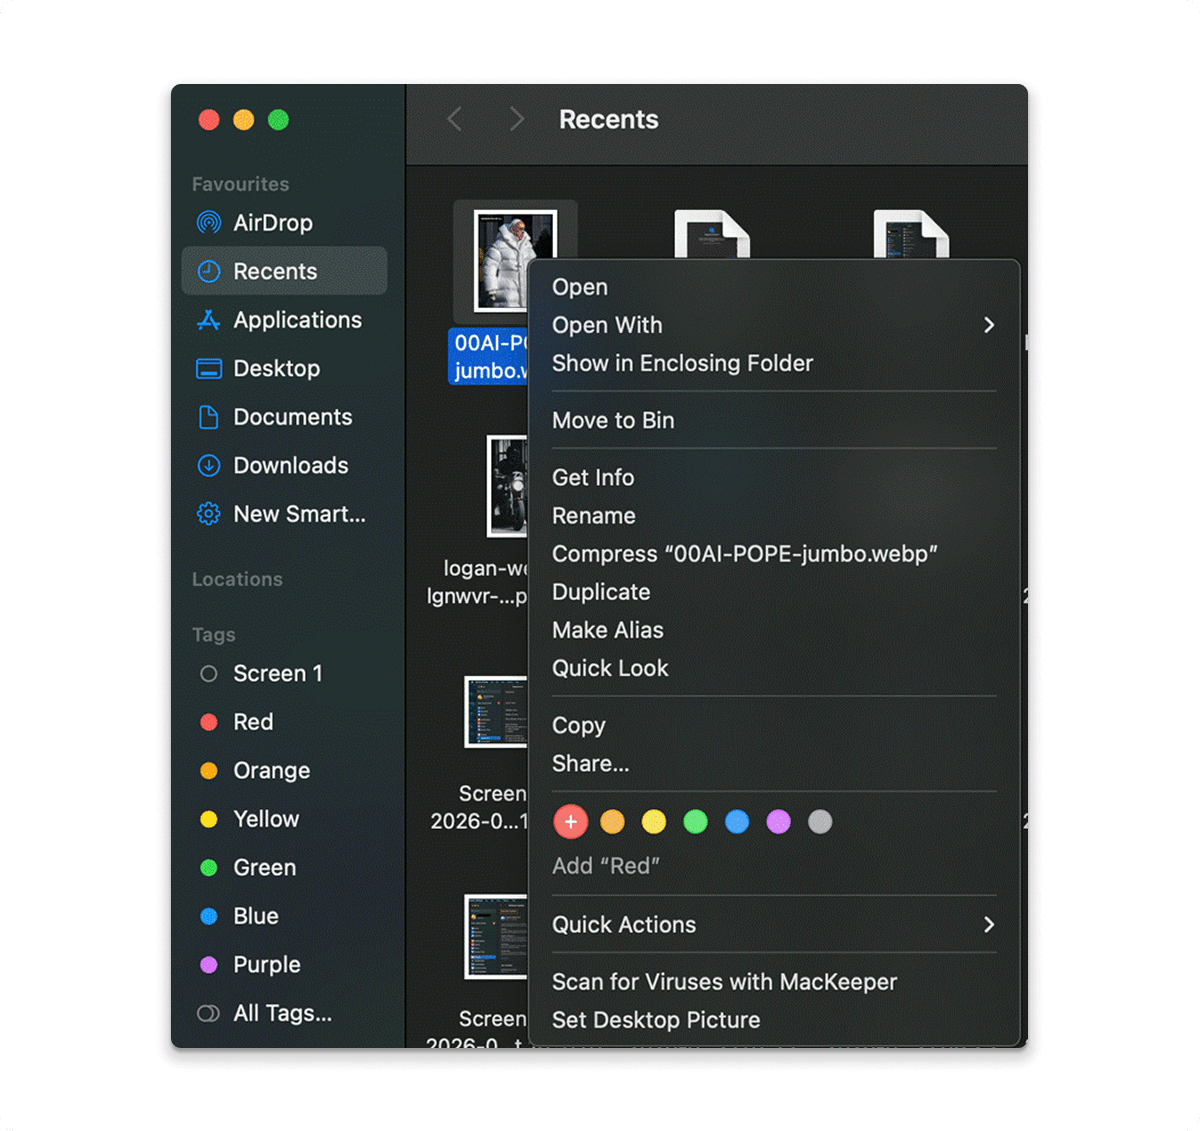Select Quick Look for the file

pyautogui.click(x=610, y=668)
